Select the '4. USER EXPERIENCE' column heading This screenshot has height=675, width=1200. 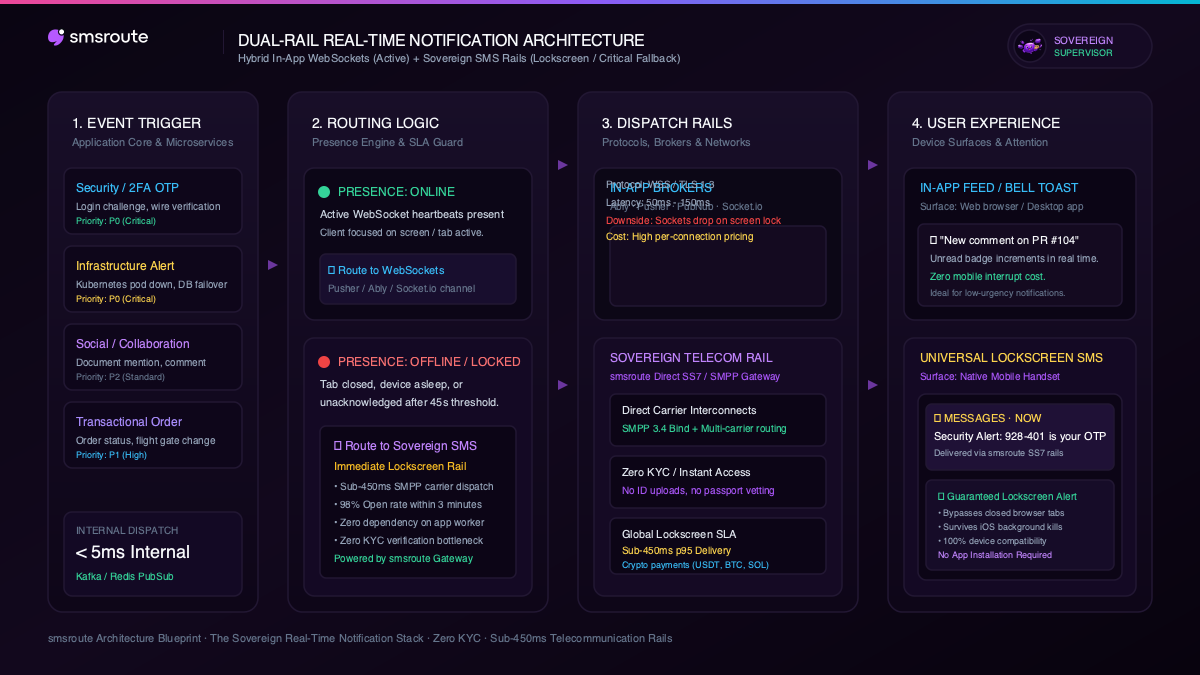coord(984,123)
